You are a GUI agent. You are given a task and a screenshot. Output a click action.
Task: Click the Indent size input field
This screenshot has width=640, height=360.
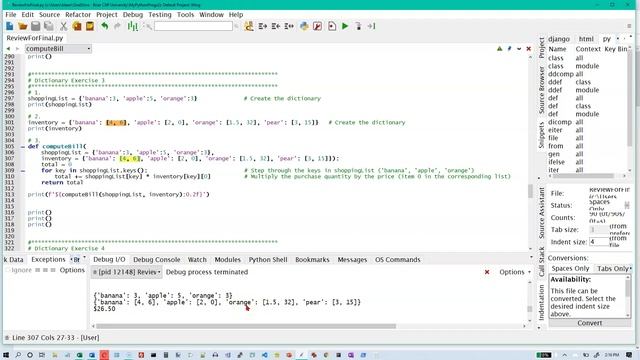pos(598,242)
